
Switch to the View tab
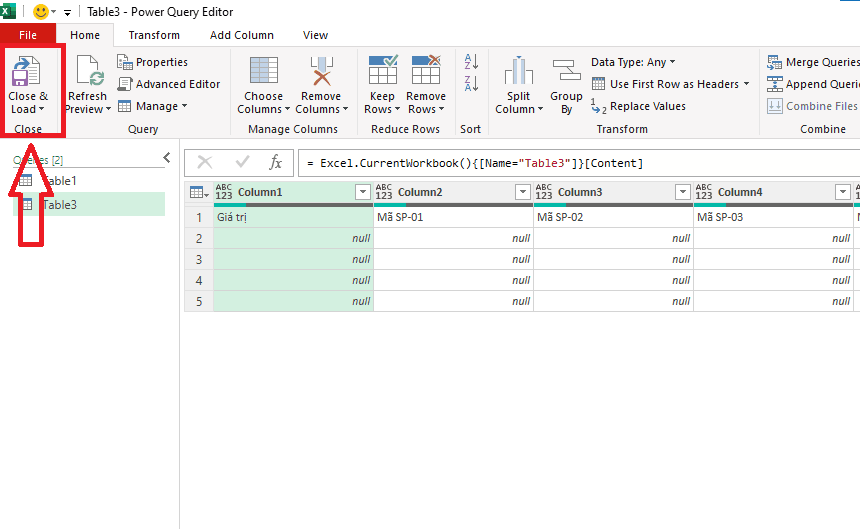pyautogui.click(x=315, y=35)
